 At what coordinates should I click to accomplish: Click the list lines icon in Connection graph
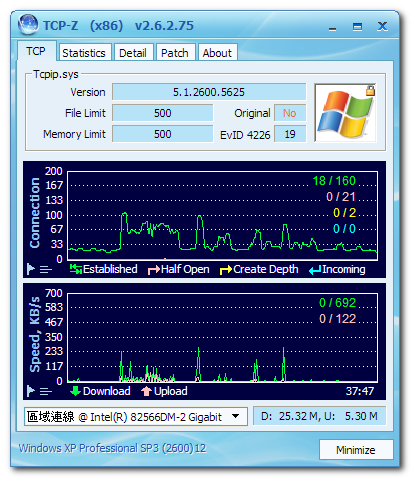(46, 269)
